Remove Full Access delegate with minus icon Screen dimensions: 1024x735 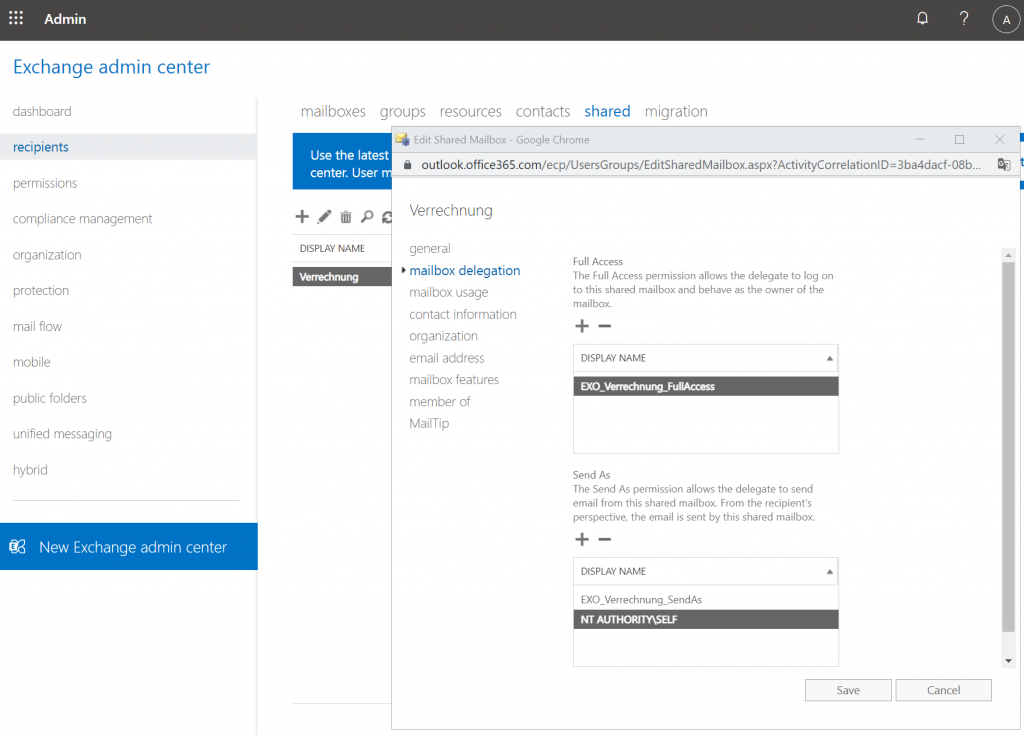(604, 326)
